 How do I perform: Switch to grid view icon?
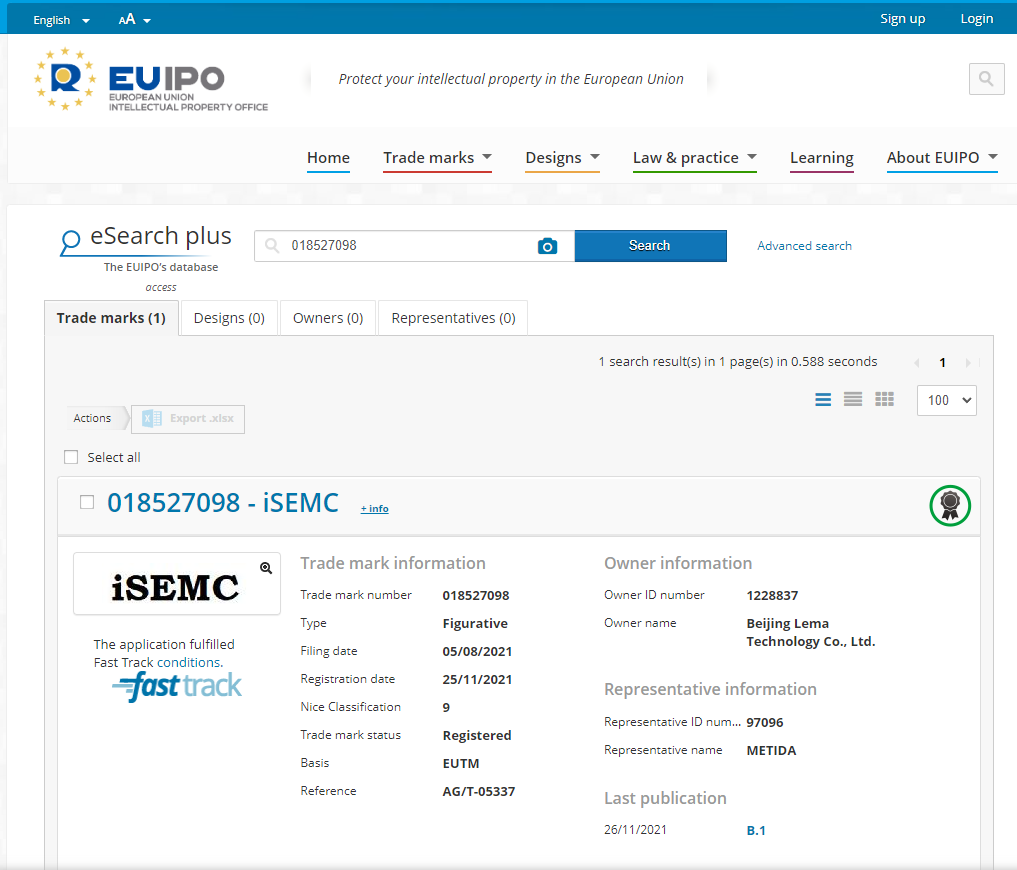coord(884,400)
